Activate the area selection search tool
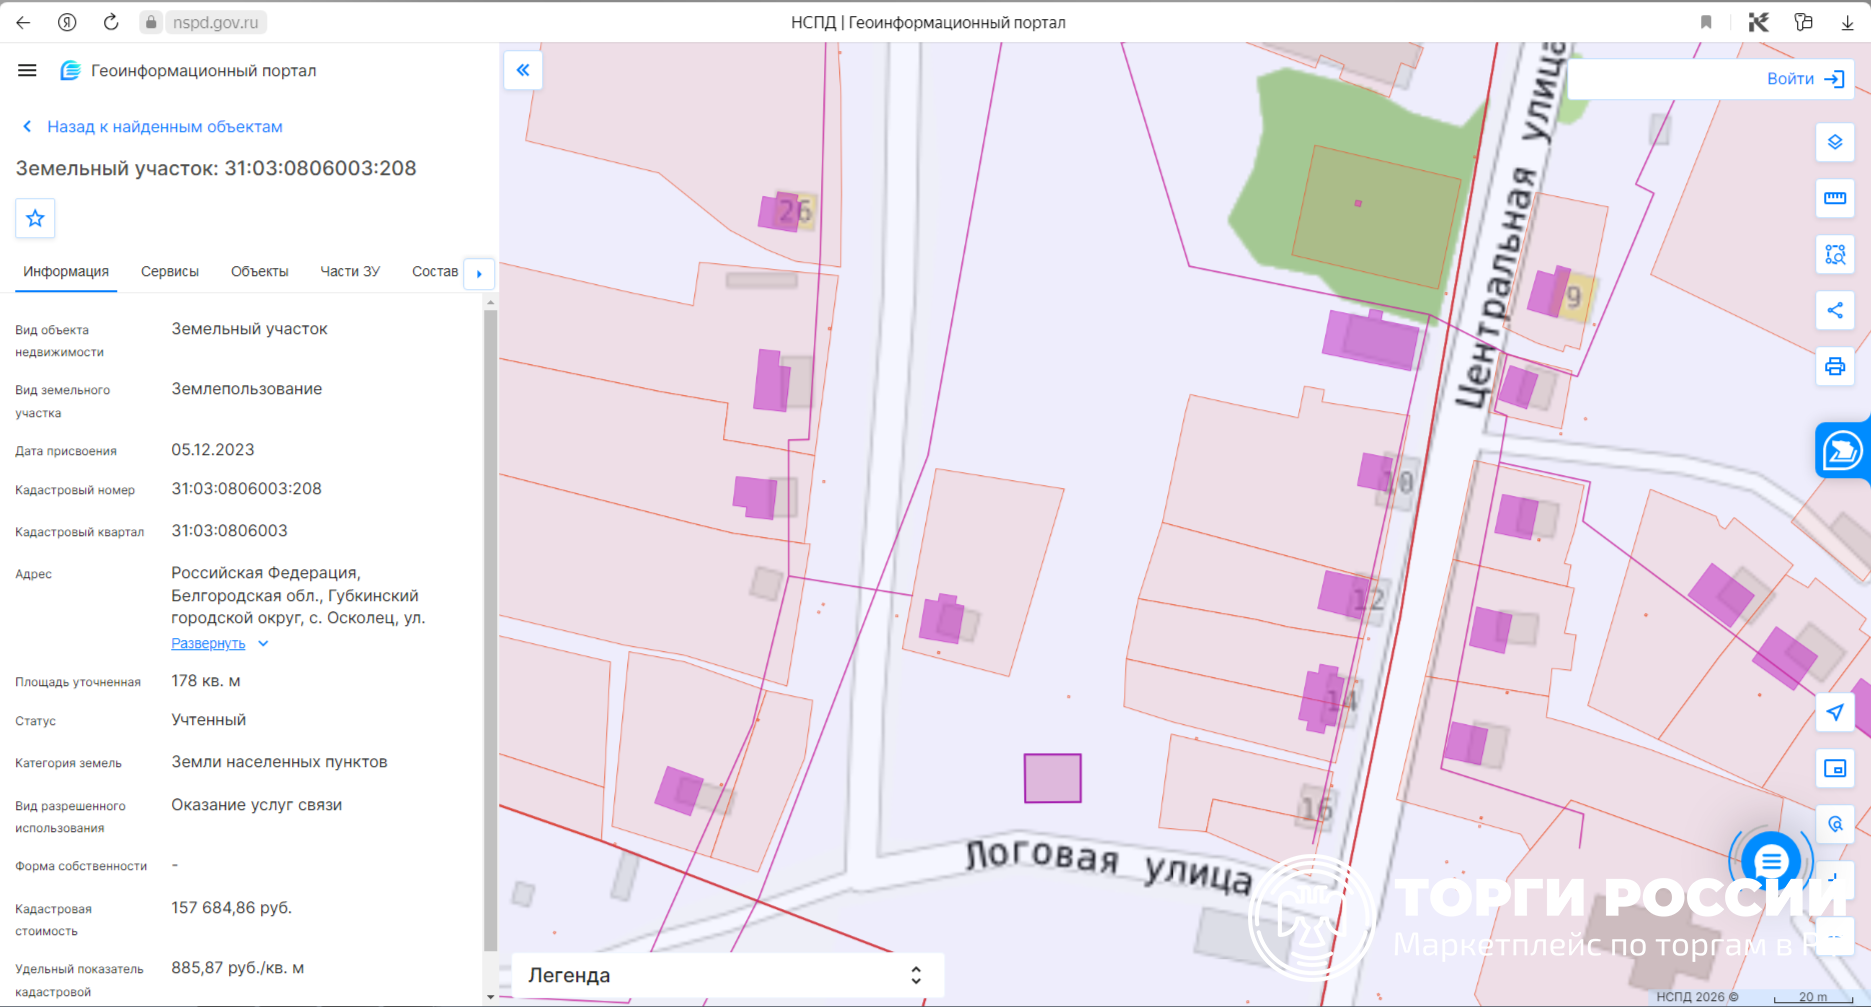 point(1835,254)
